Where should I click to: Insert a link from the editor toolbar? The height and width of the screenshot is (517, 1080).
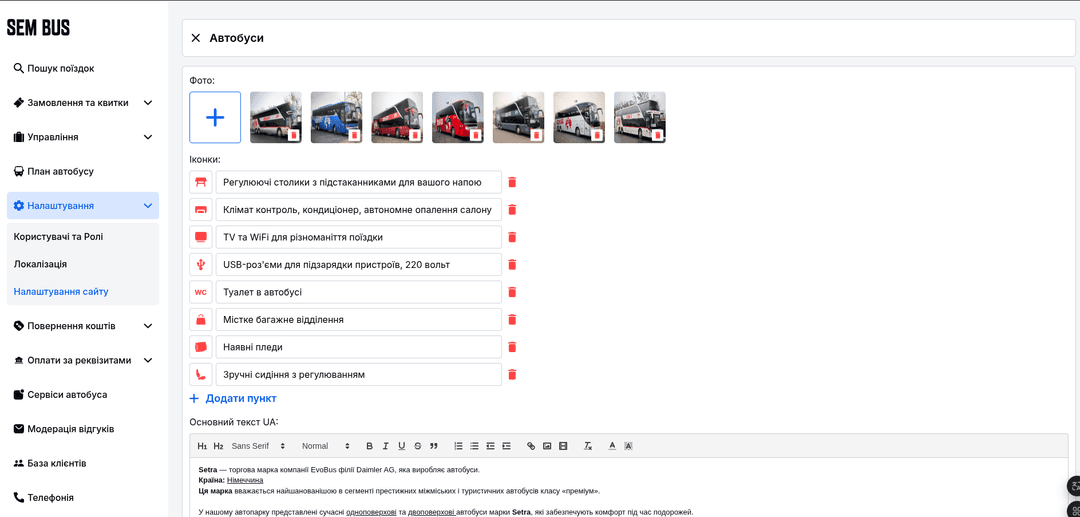coord(531,446)
